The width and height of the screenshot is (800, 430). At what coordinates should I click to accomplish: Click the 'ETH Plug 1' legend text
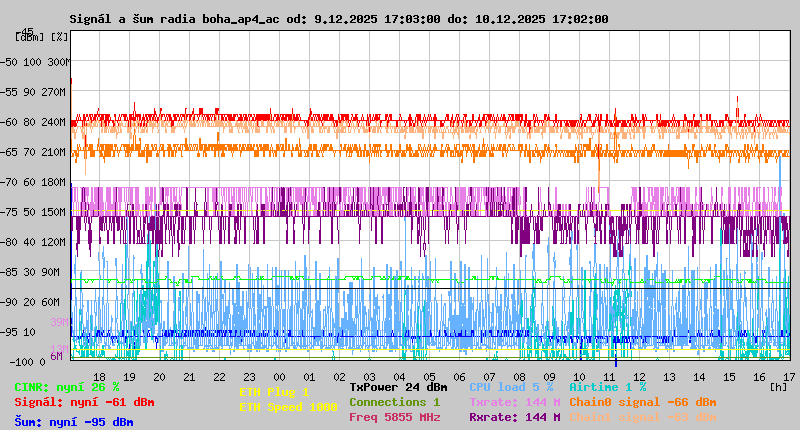(x=274, y=392)
